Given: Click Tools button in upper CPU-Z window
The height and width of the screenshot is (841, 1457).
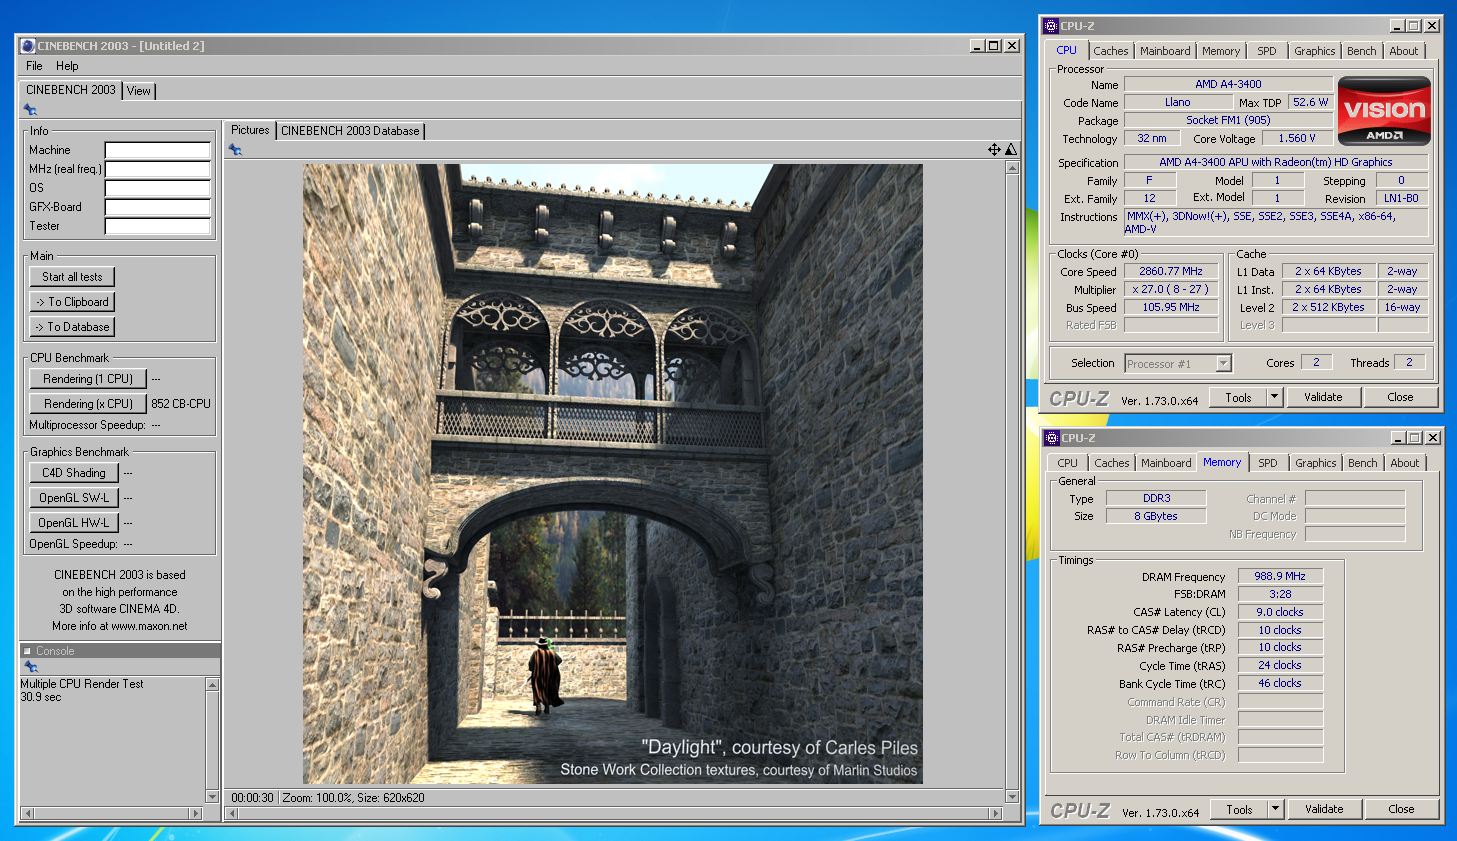Looking at the screenshot, I should coord(1238,397).
